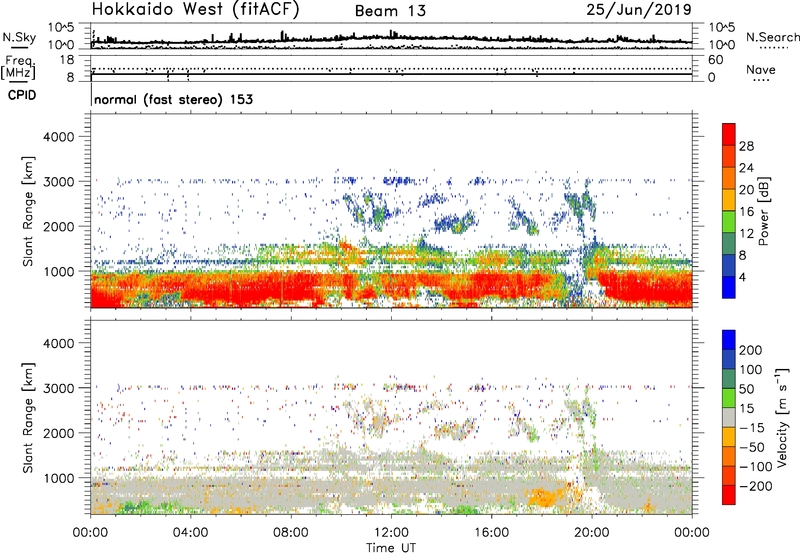This screenshot has width=800, height=554.
Task: Select the '200' Velocity color bar label
Action: click(751, 350)
